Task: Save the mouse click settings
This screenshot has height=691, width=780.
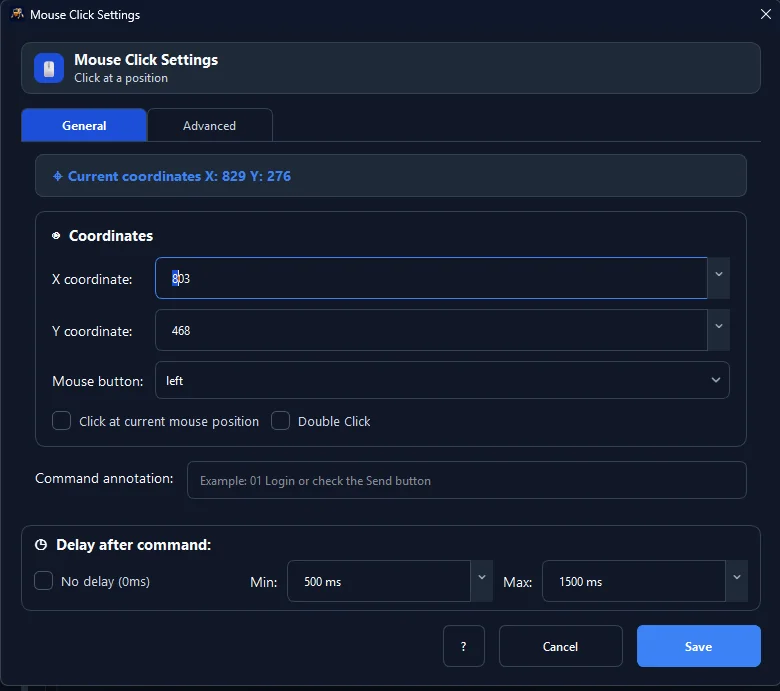Action: pyautogui.click(x=698, y=646)
